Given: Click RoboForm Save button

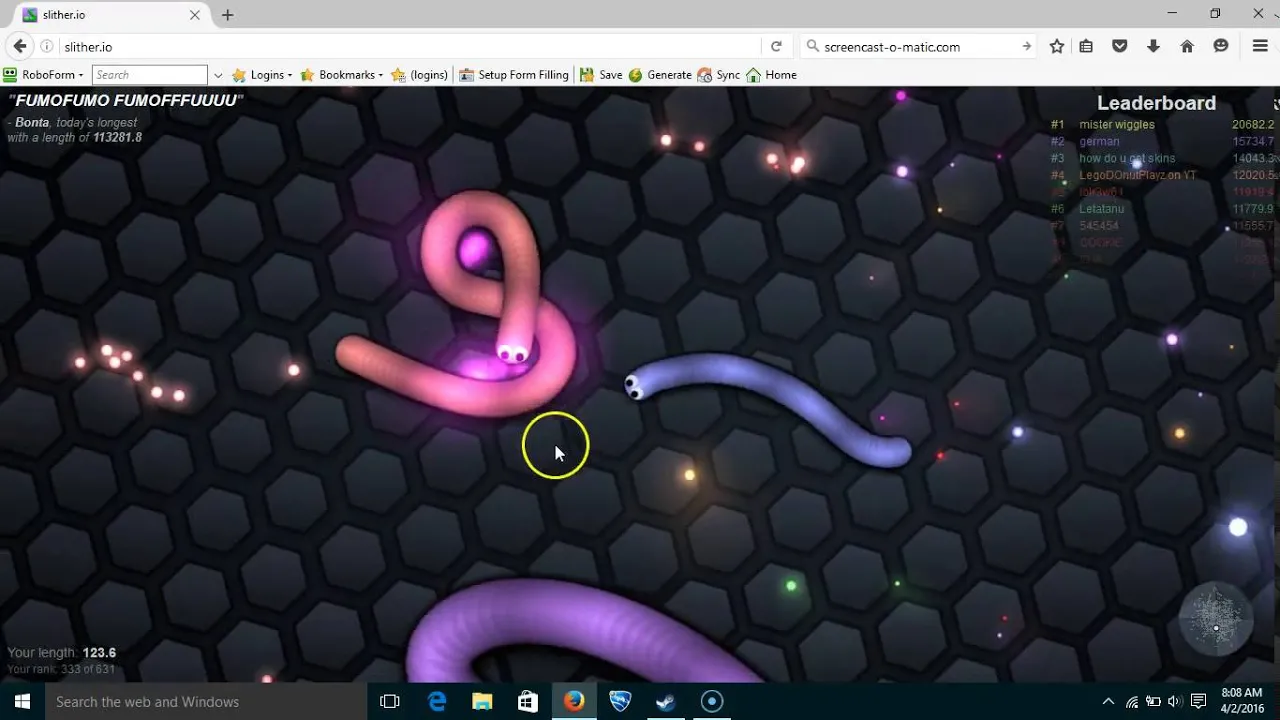Looking at the screenshot, I should pos(601,75).
